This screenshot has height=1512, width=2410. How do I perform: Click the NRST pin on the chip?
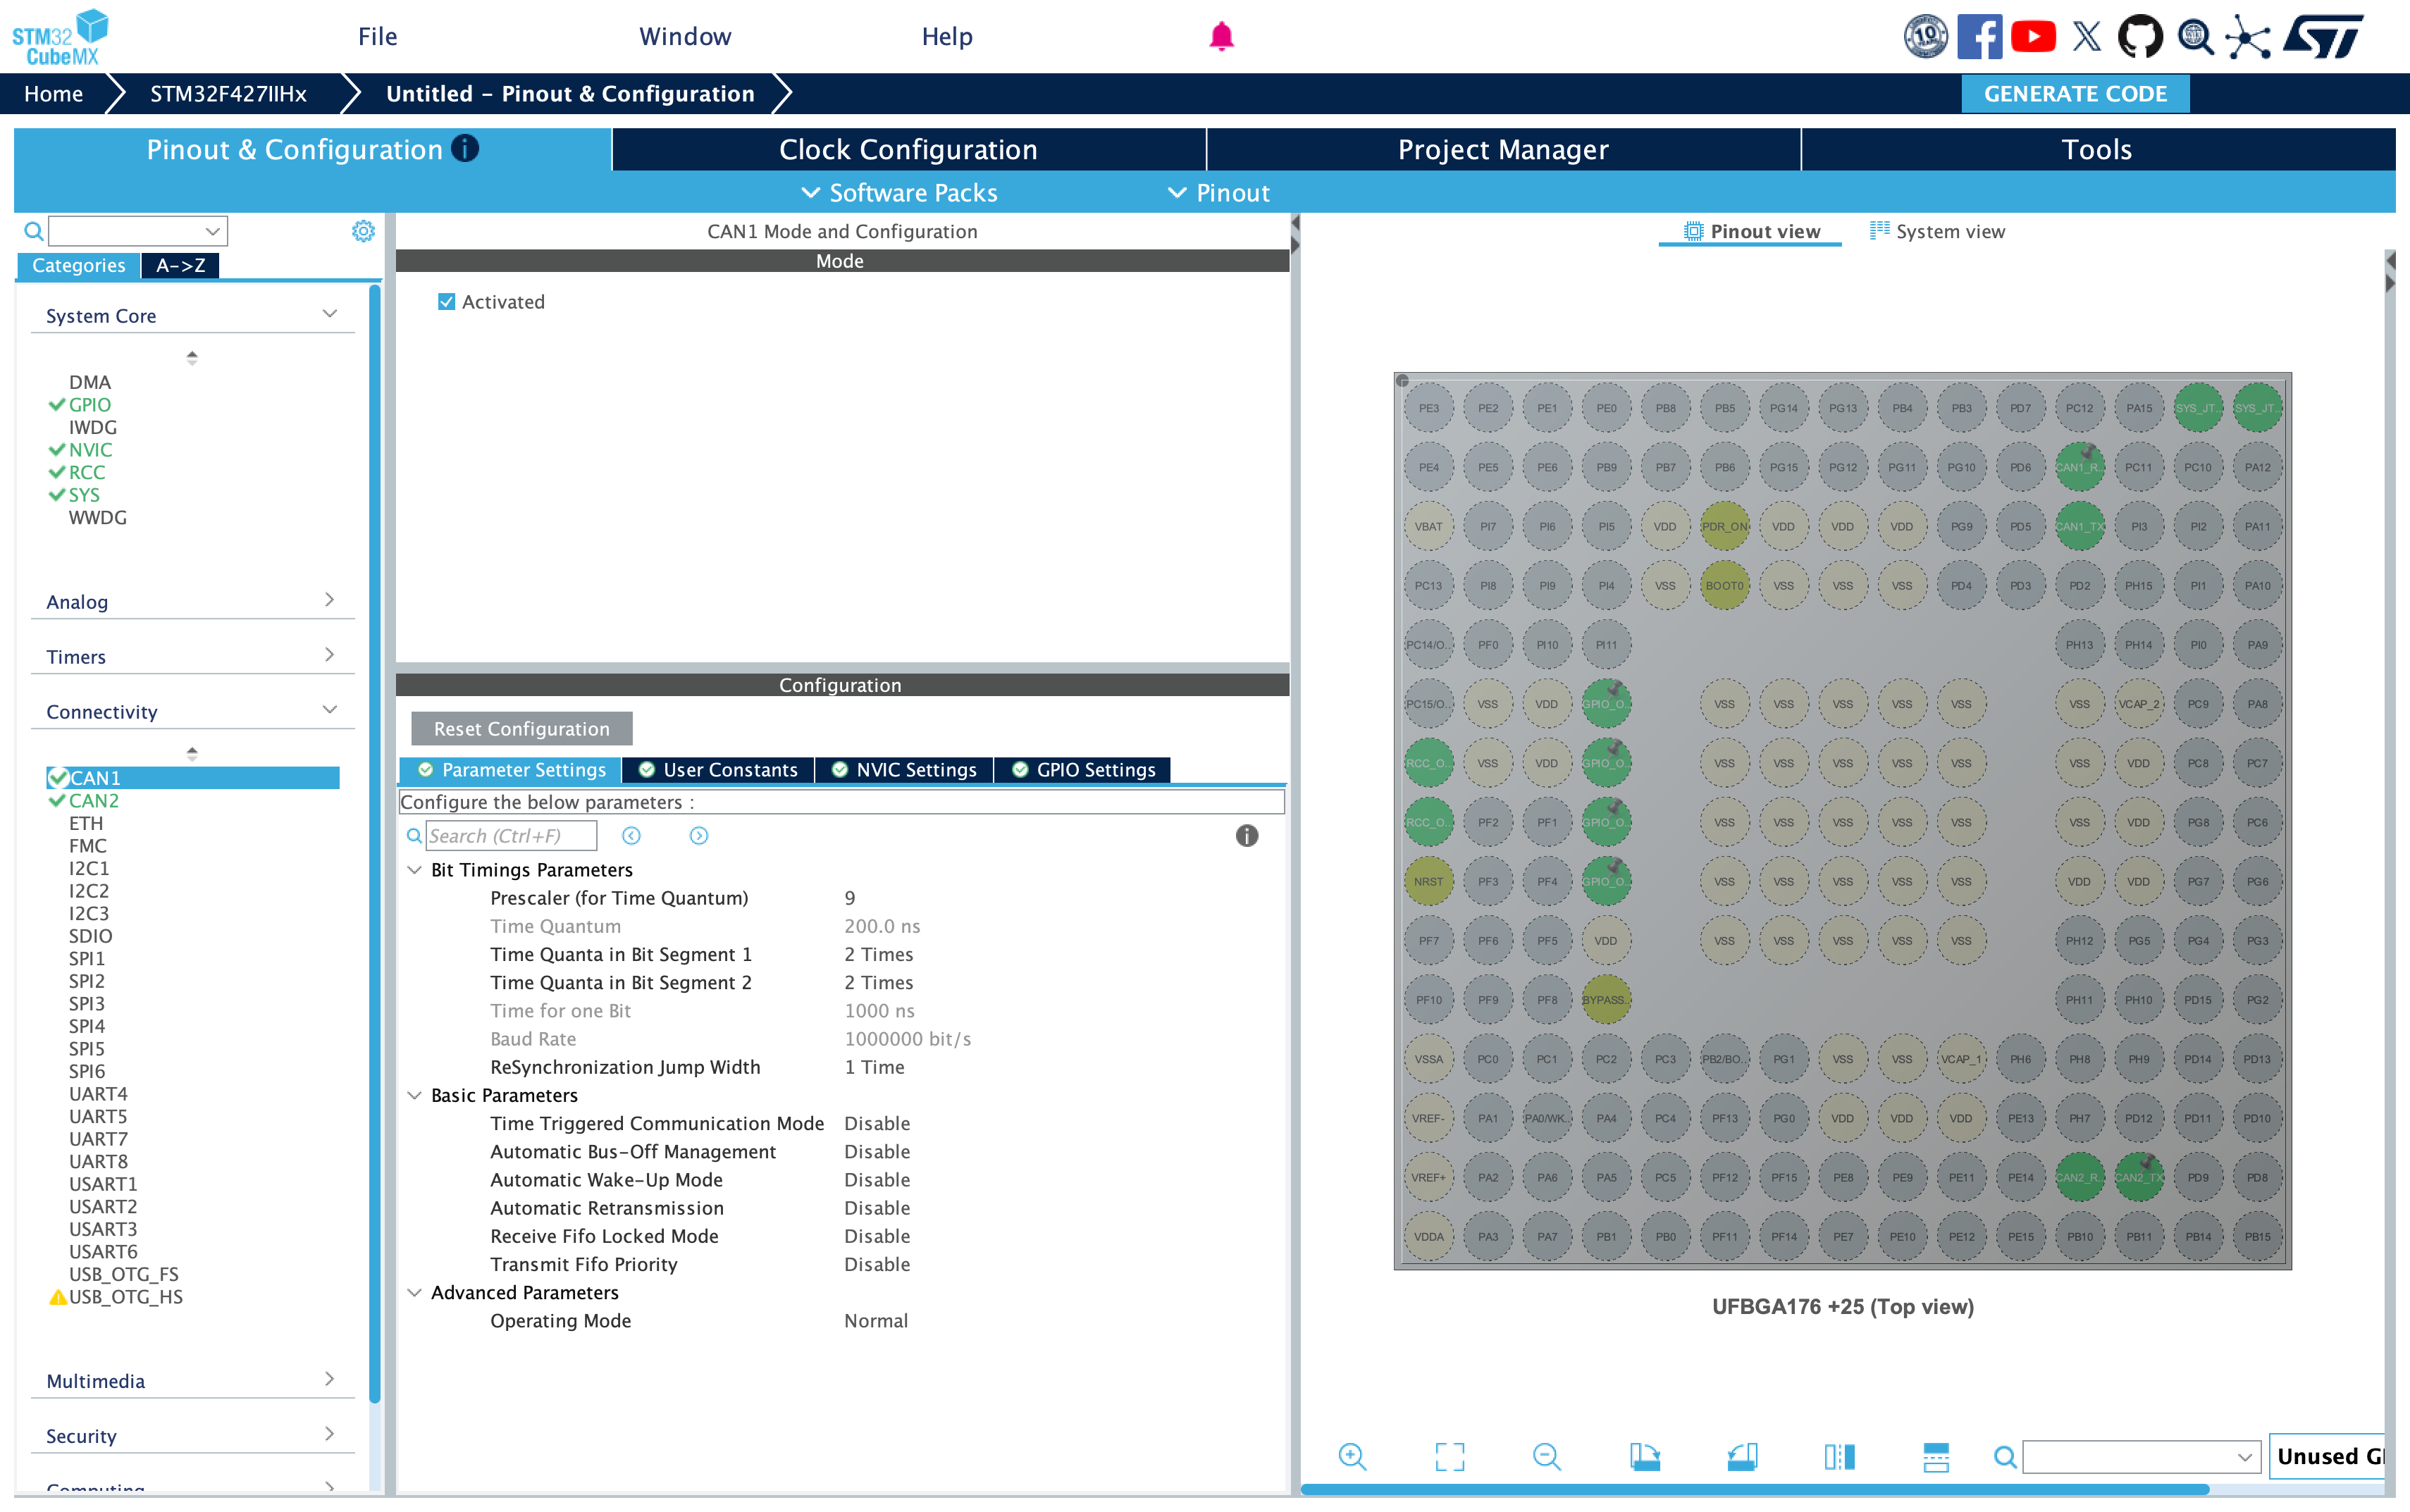[1428, 881]
